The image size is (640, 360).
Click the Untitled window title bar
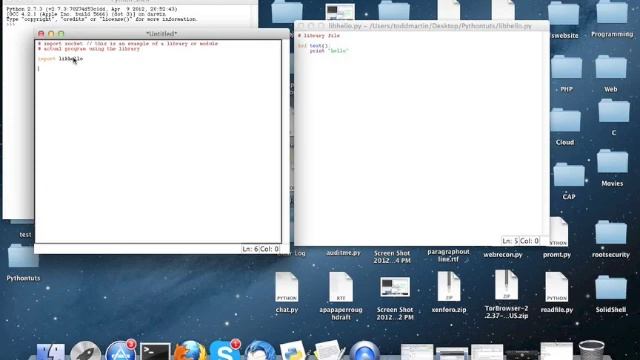click(x=162, y=33)
